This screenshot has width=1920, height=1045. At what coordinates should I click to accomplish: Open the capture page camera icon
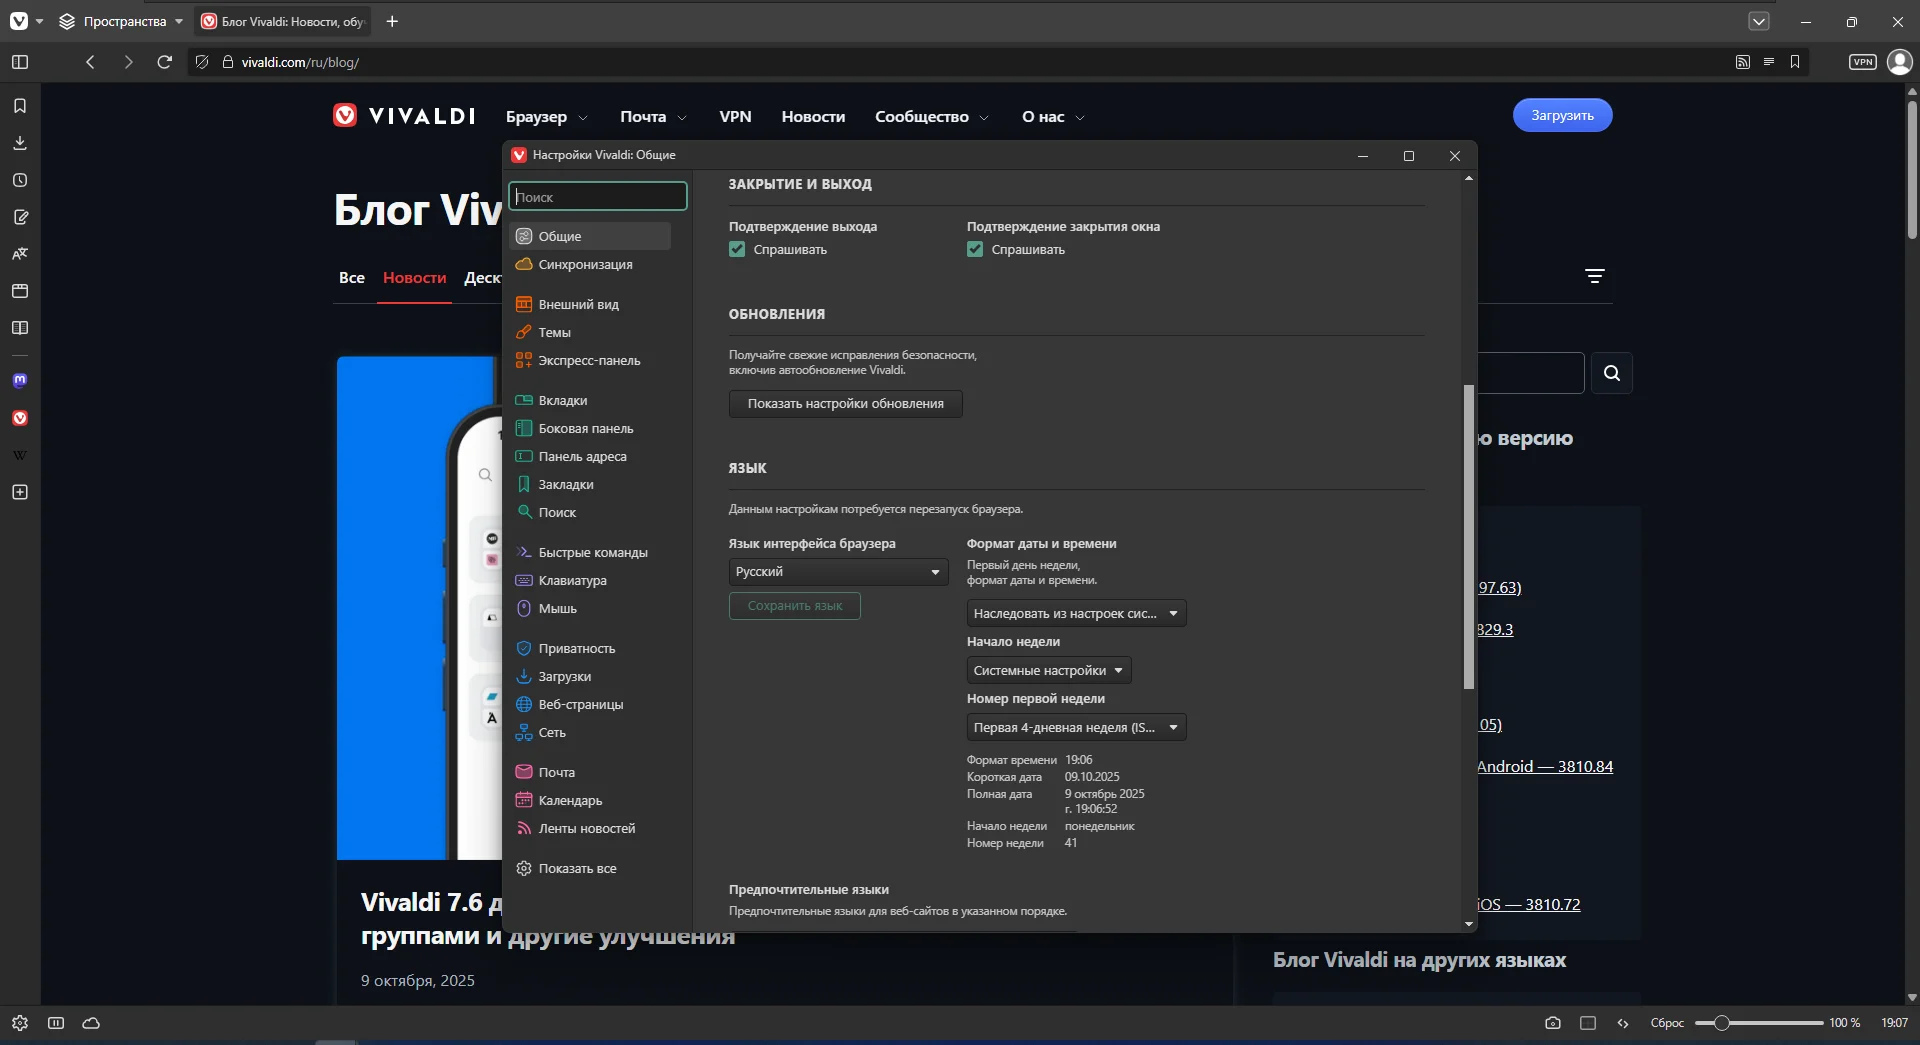pyautogui.click(x=1552, y=1023)
